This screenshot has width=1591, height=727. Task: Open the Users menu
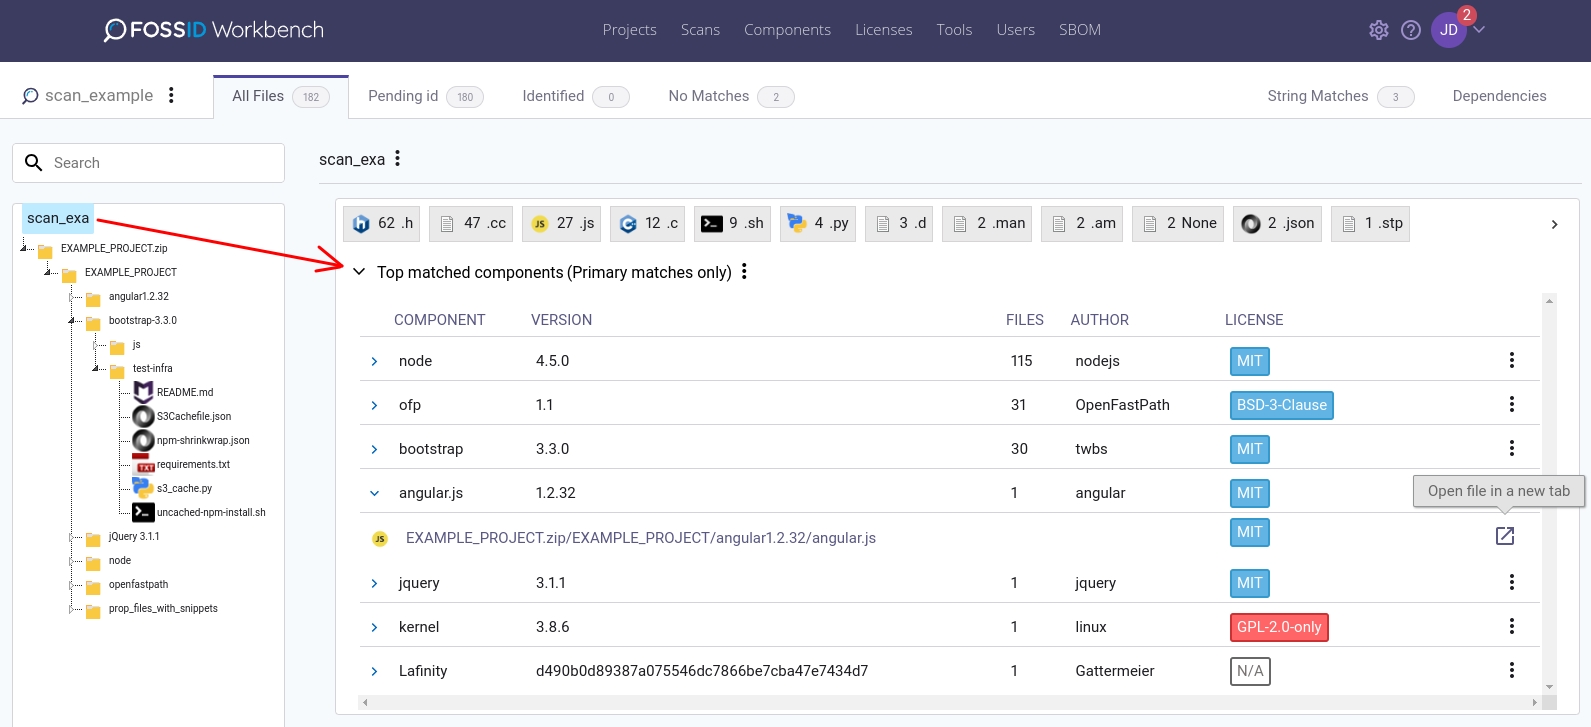[1015, 30]
